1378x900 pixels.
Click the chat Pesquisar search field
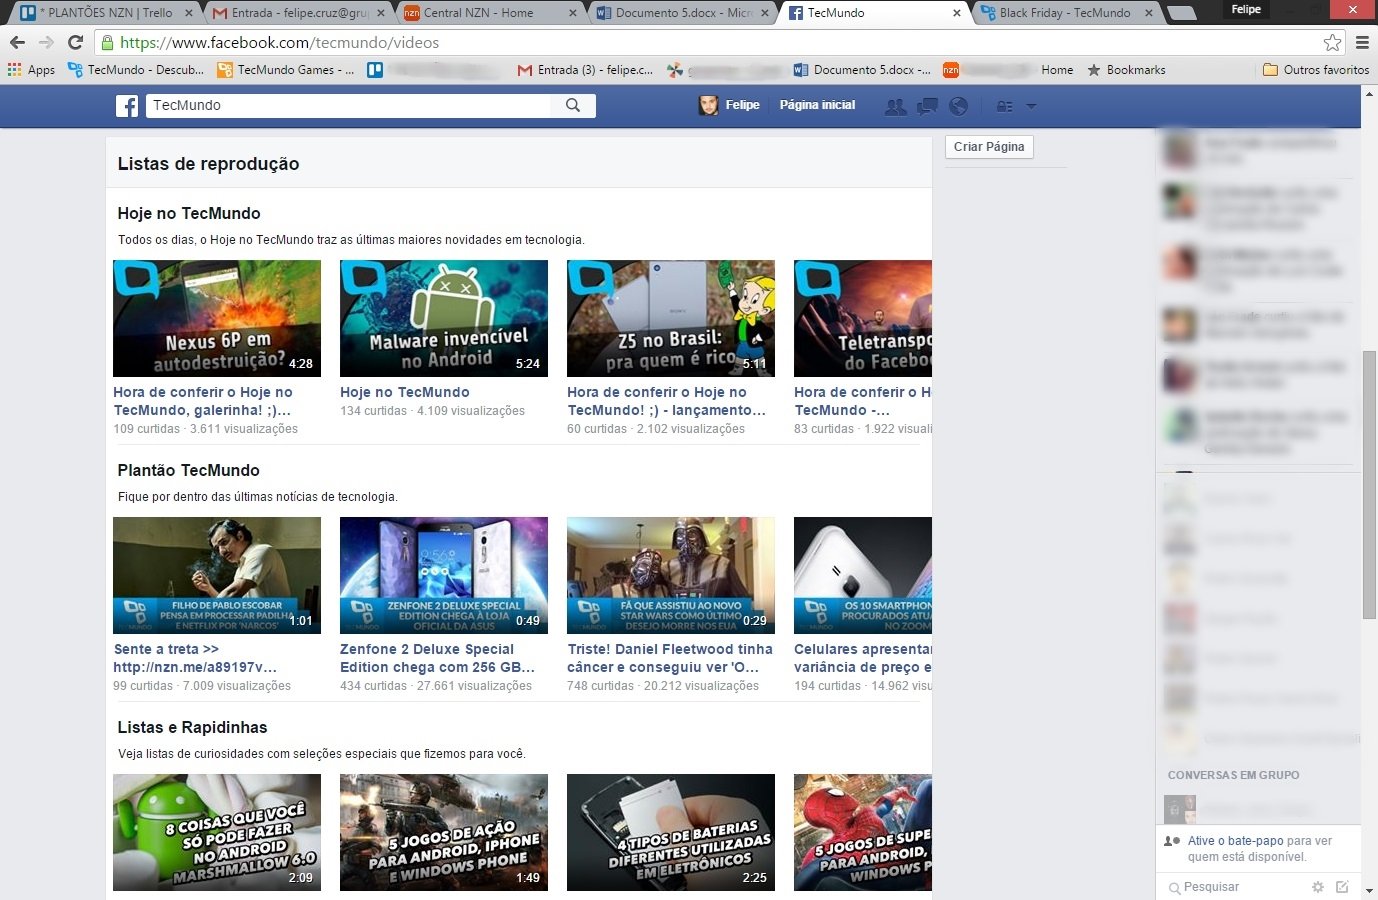tap(1236, 887)
